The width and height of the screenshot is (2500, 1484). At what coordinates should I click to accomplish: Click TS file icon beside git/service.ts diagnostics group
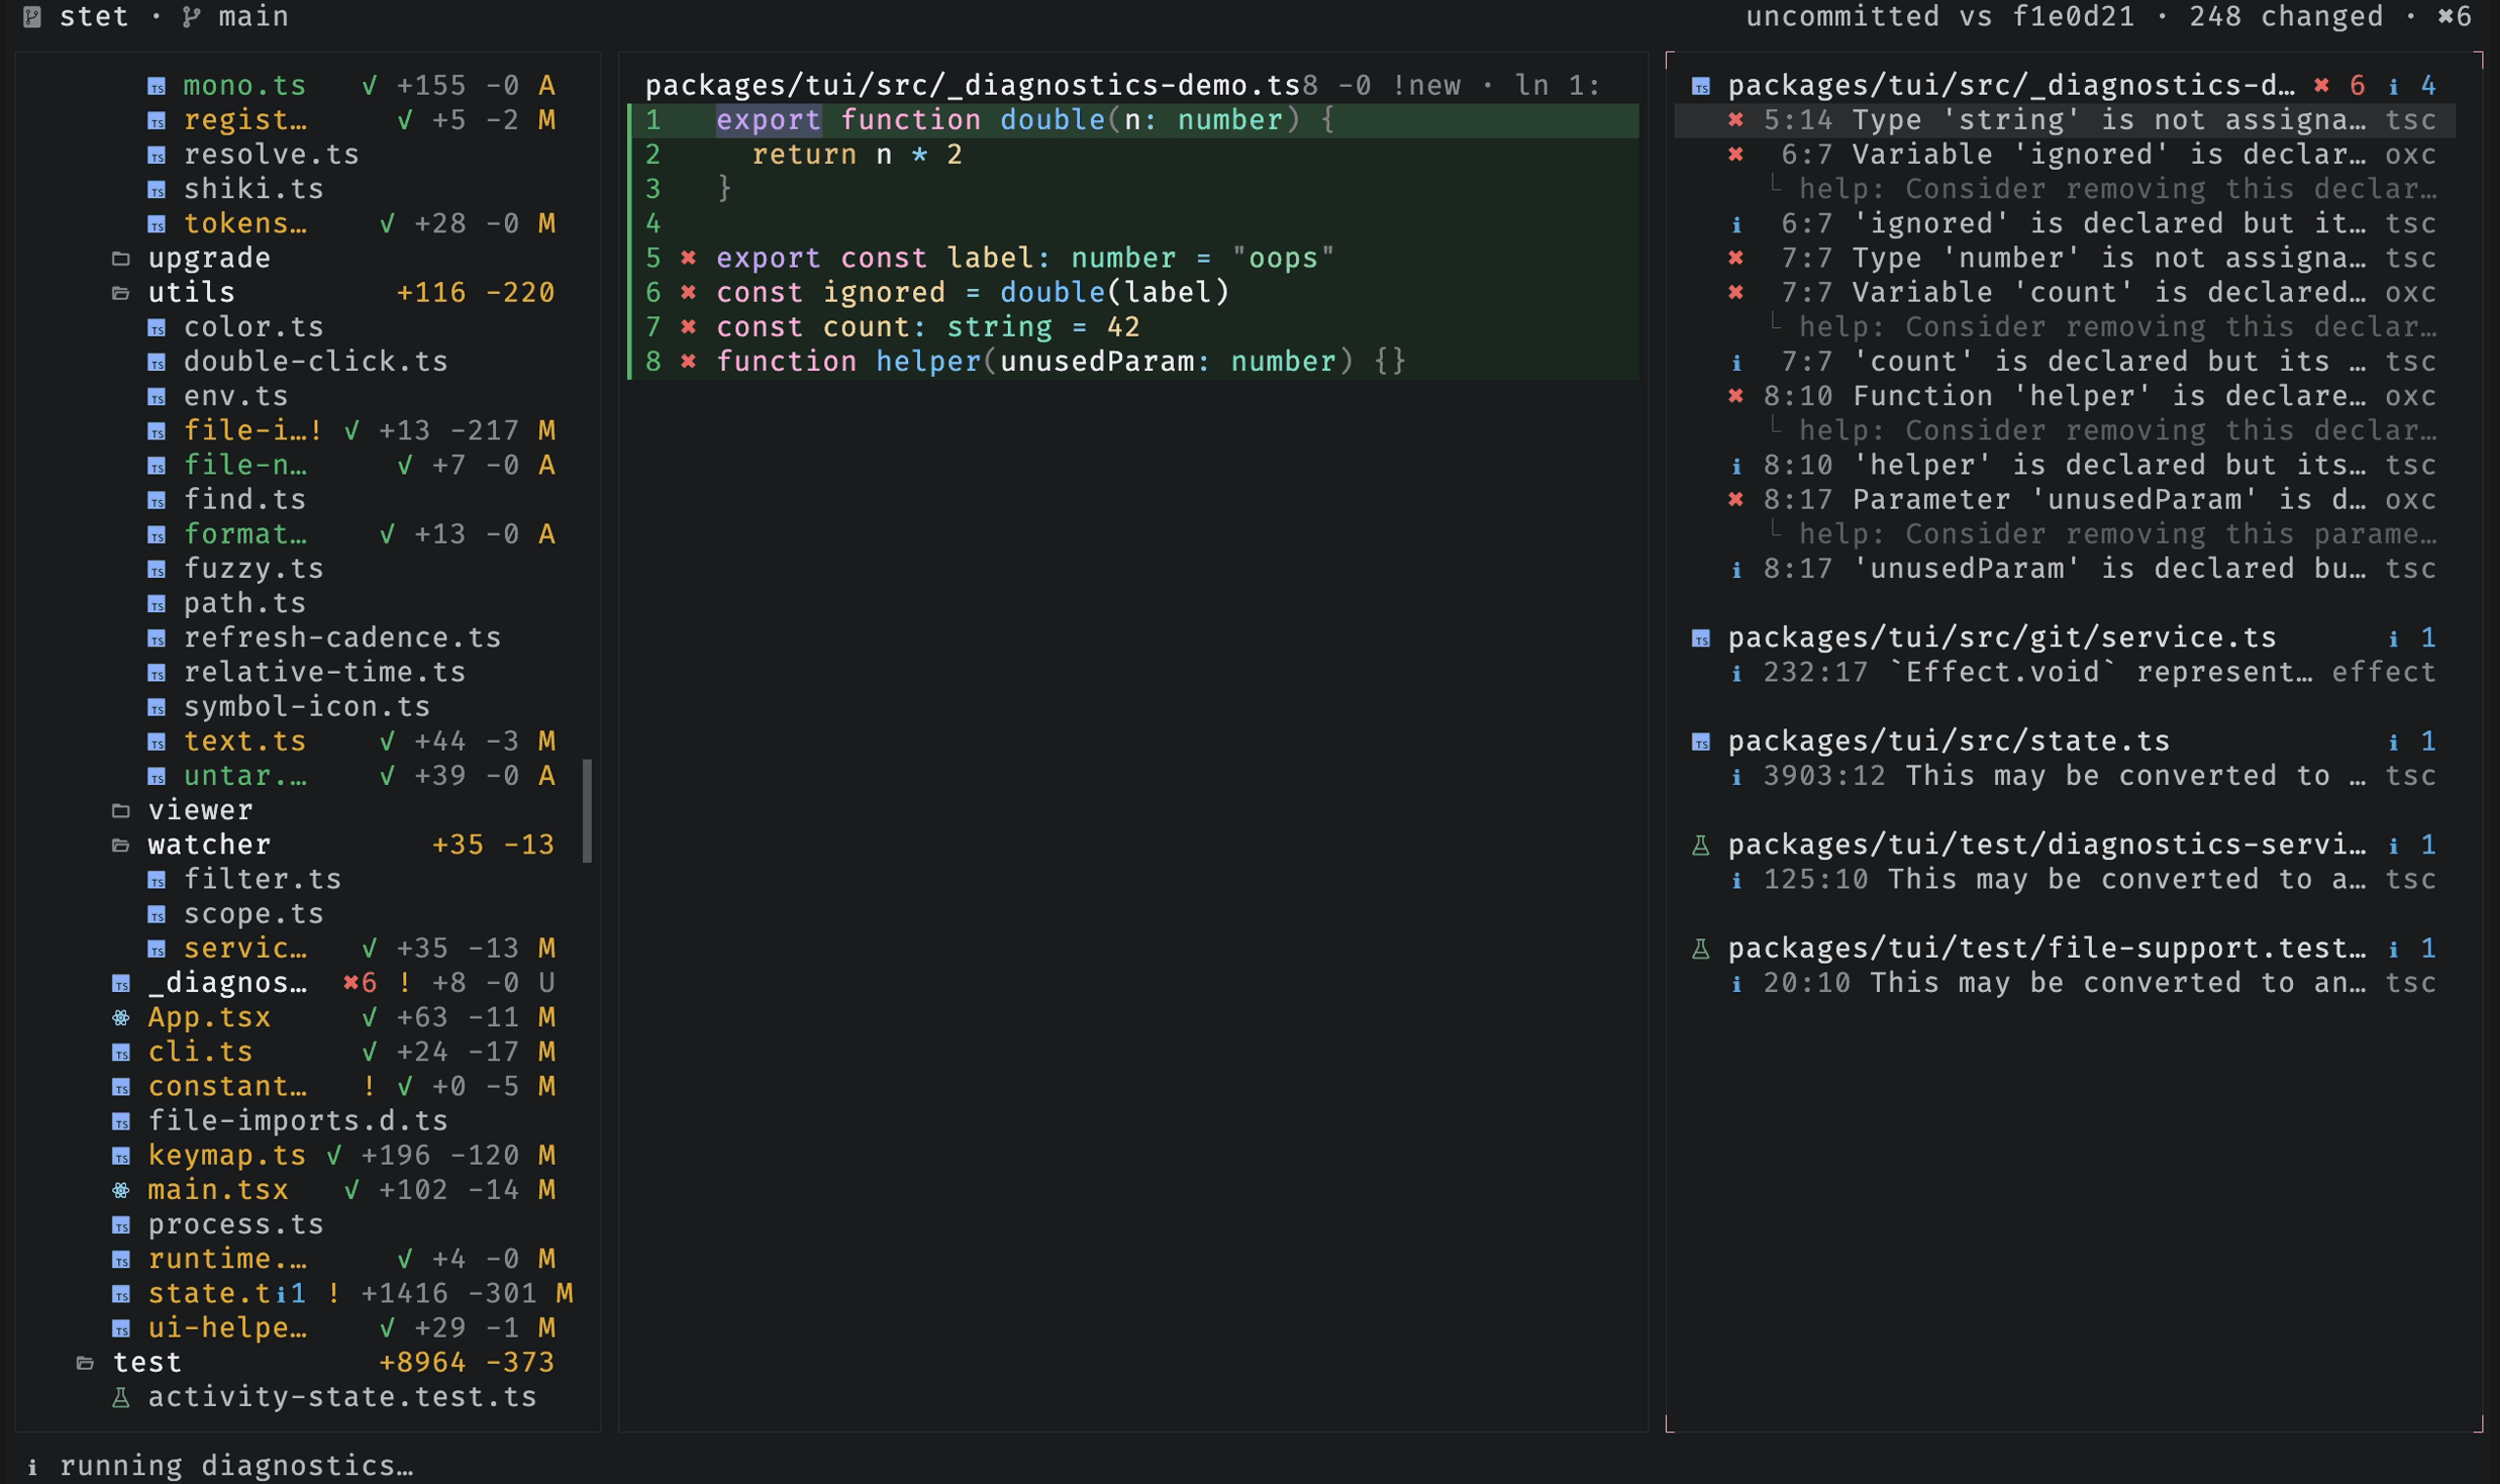(1700, 639)
